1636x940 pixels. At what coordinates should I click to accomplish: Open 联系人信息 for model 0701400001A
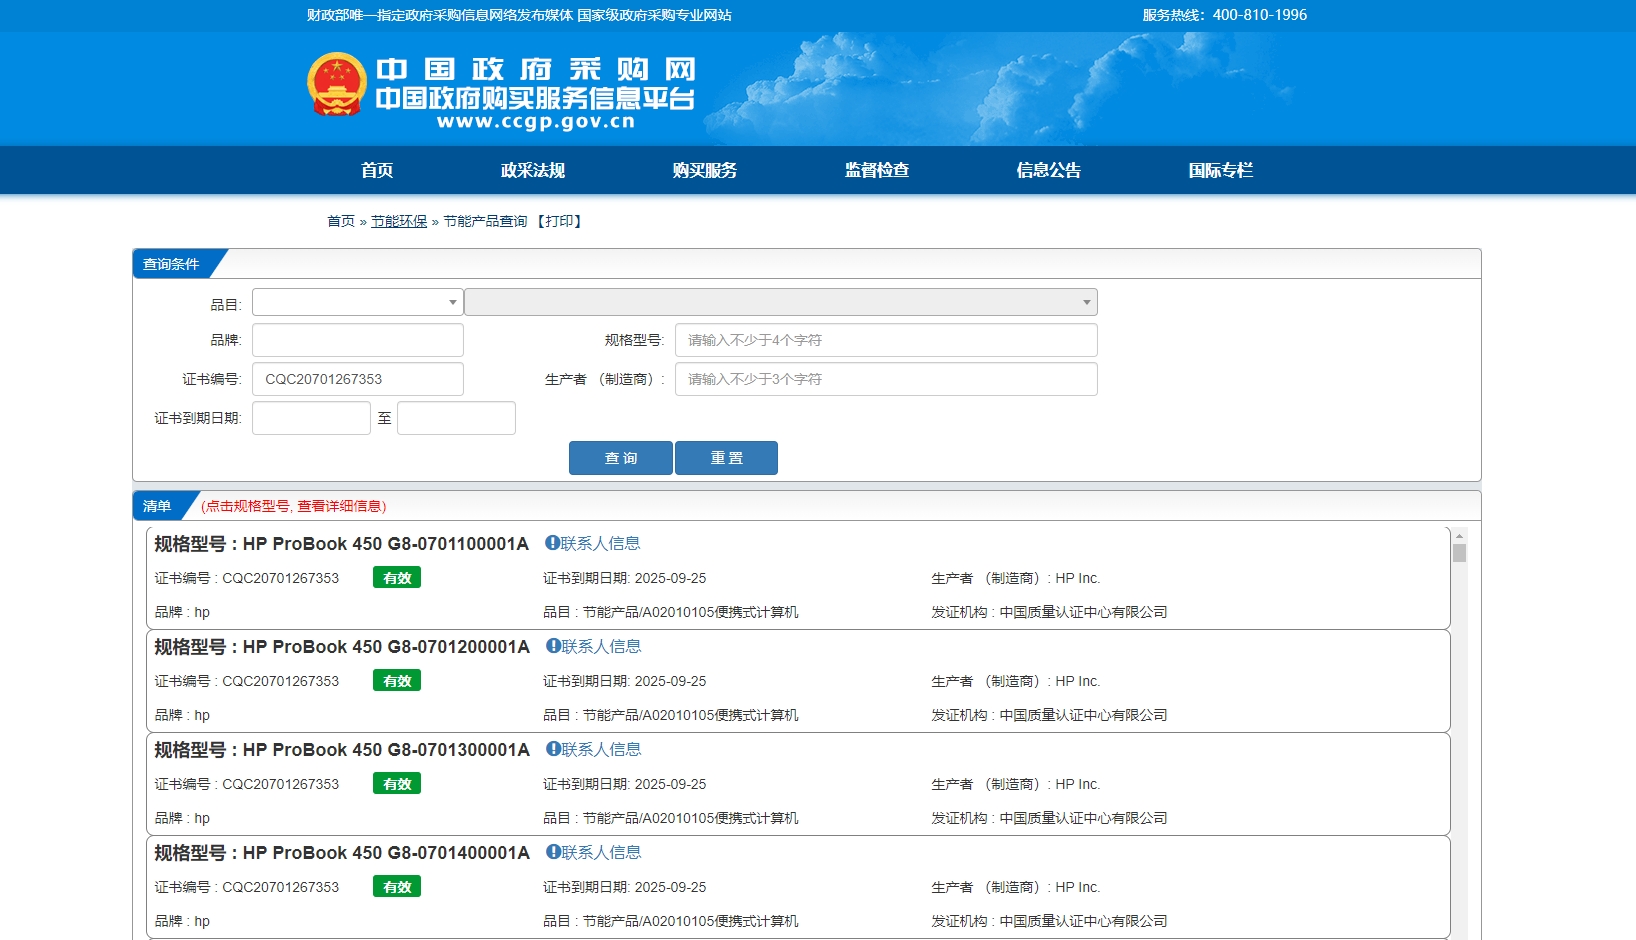pyautogui.click(x=601, y=852)
